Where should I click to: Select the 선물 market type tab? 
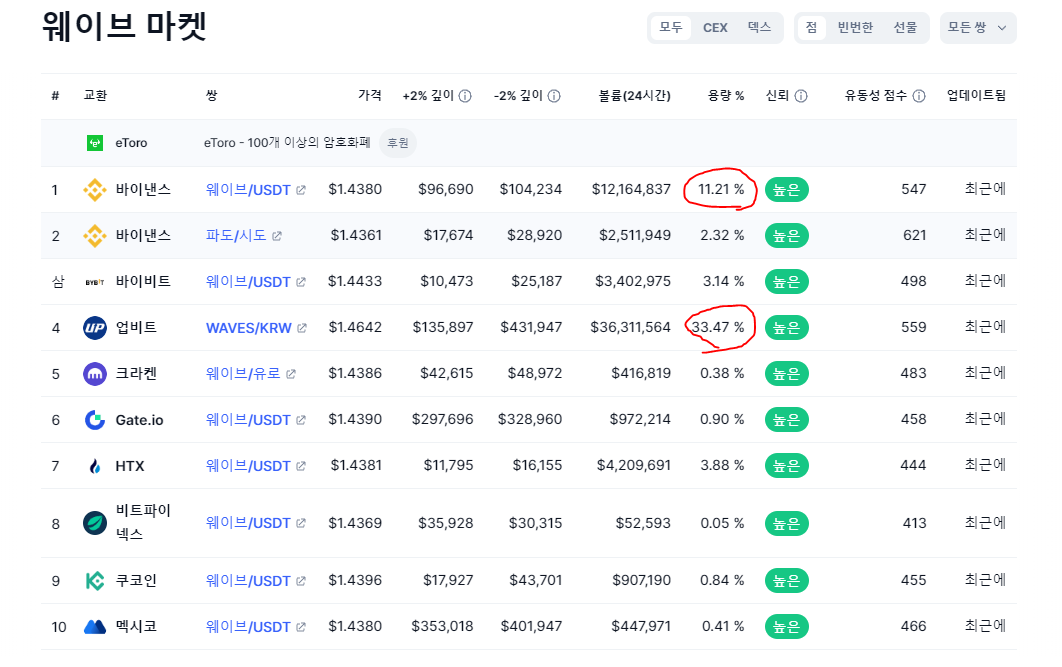(905, 28)
